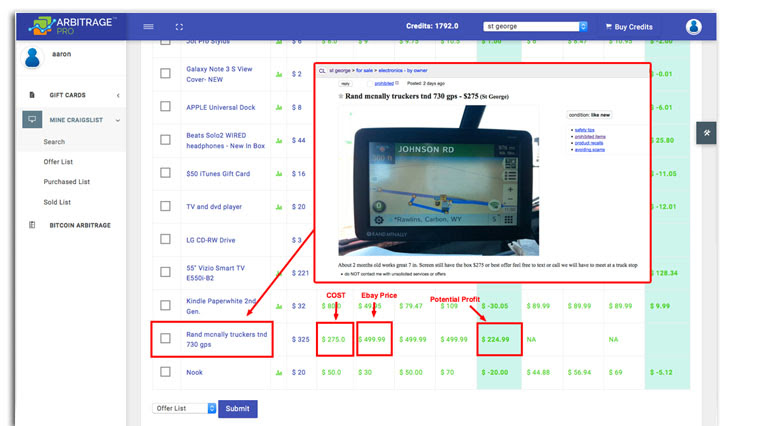
Task: Click the safety tips link in Craigslist post
Action: pos(584,130)
